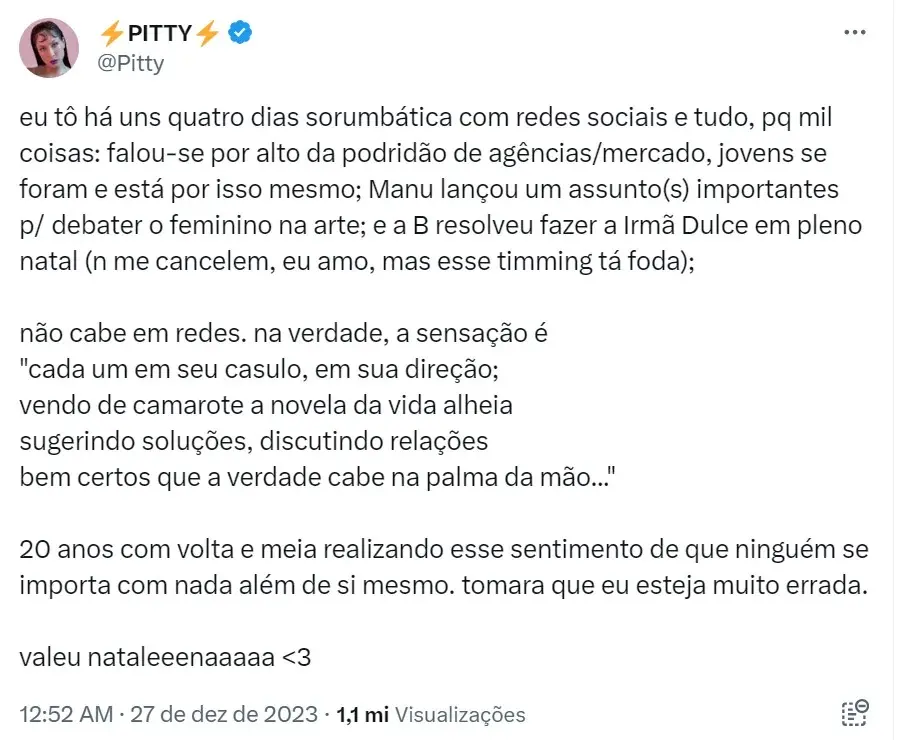Click "tomara que eu esteja muito errada" text
This screenshot has width=897, height=740.
(x=670, y=585)
